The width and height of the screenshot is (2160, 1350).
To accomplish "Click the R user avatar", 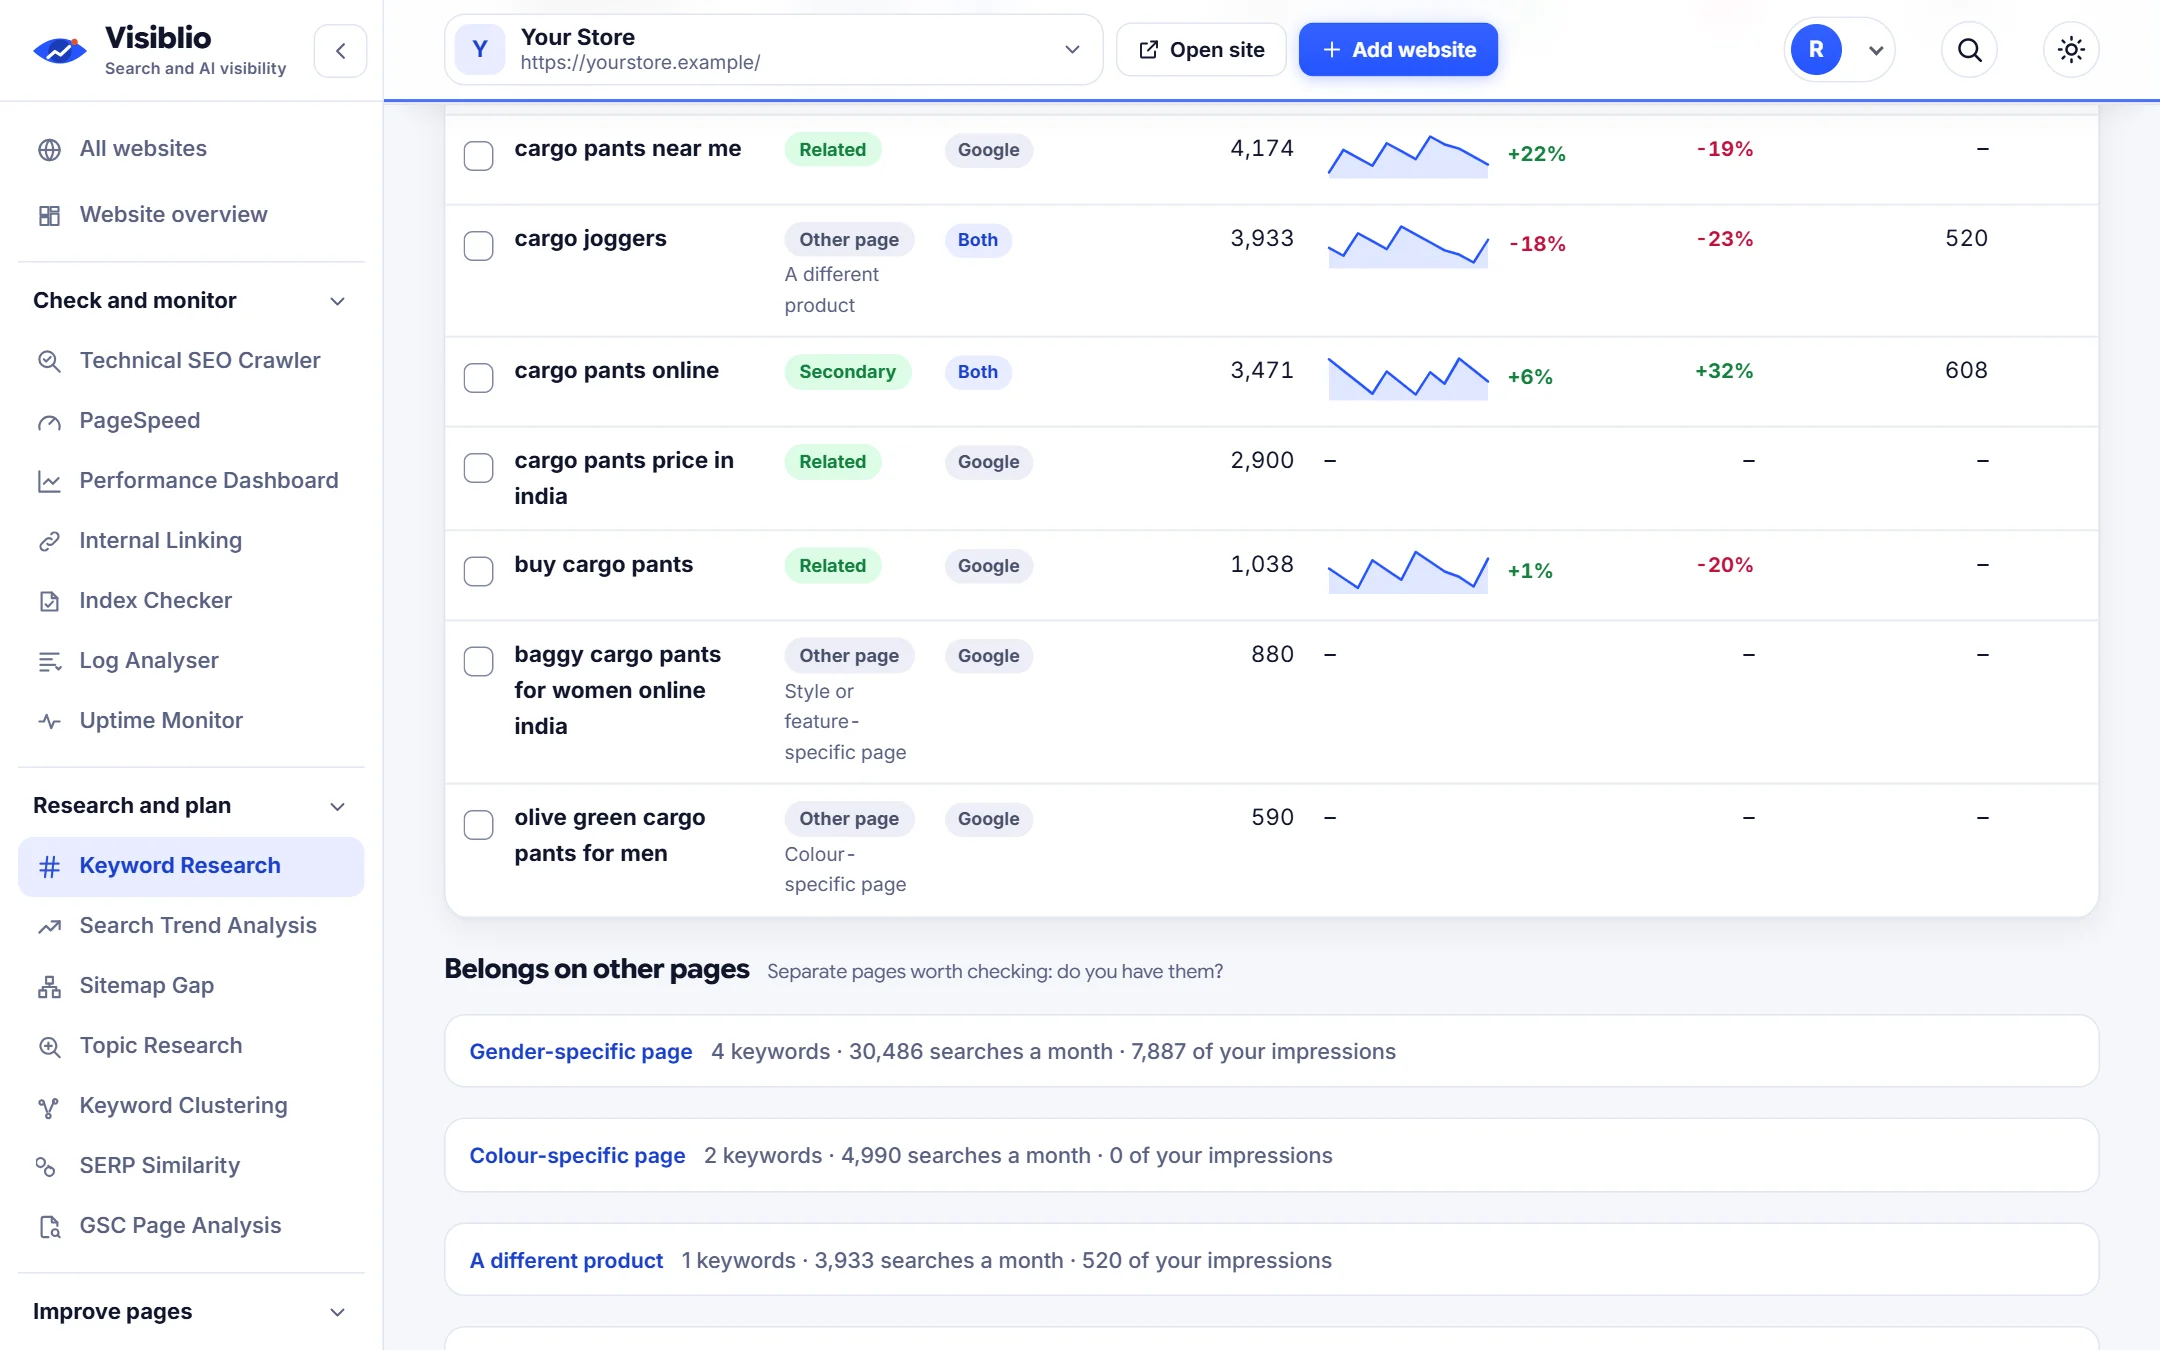I will pyautogui.click(x=1816, y=50).
